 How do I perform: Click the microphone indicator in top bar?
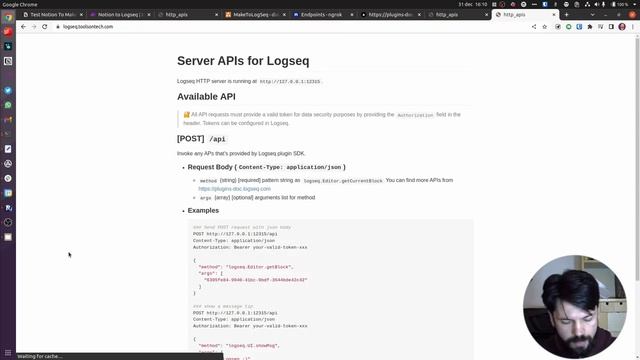pyautogui.click(x=603, y=4)
